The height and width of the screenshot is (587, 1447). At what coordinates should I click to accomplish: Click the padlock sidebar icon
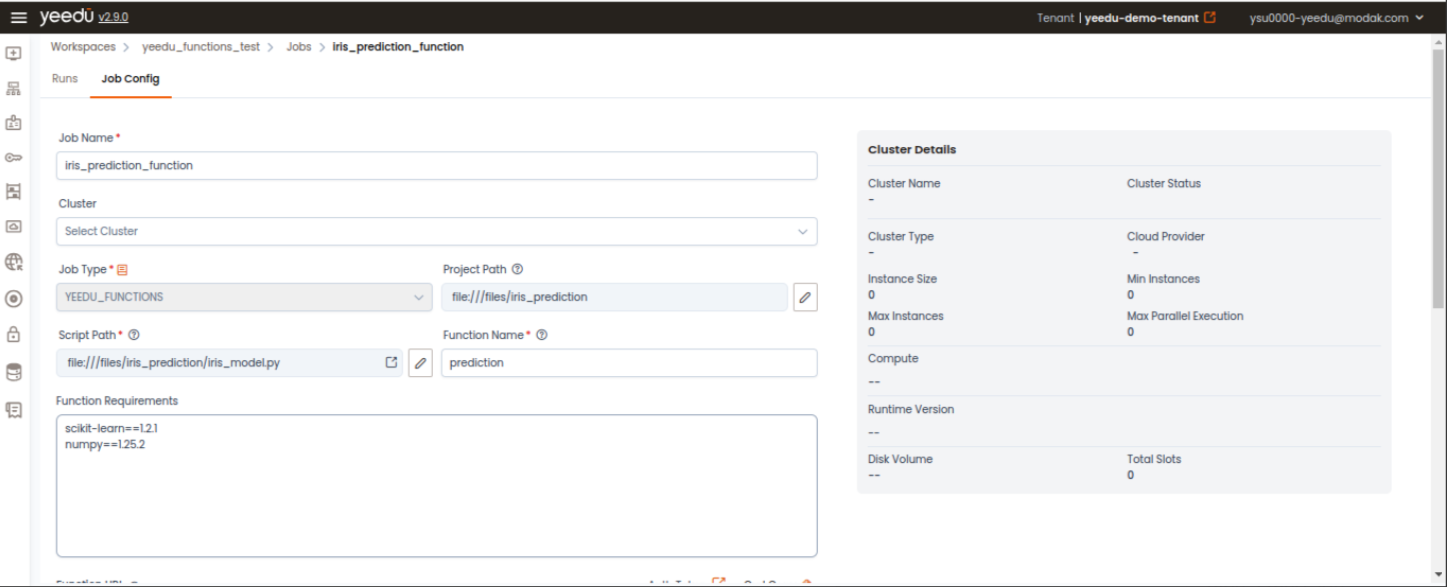(14, 334)
